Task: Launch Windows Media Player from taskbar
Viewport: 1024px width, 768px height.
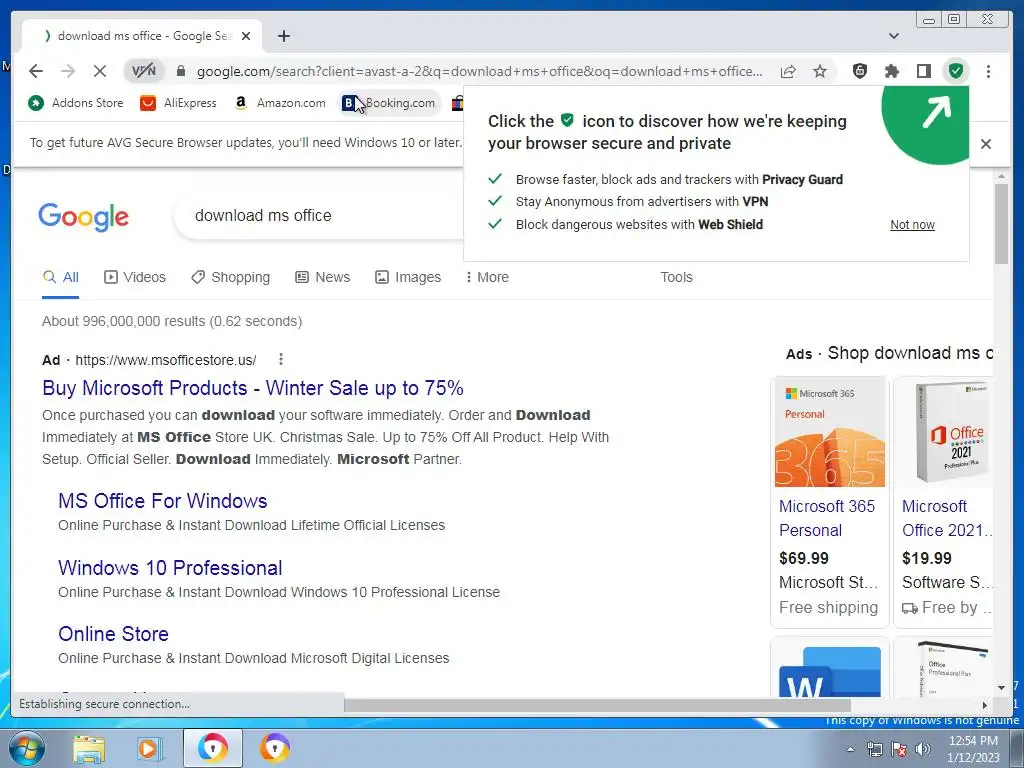Action: coord(150,749)
